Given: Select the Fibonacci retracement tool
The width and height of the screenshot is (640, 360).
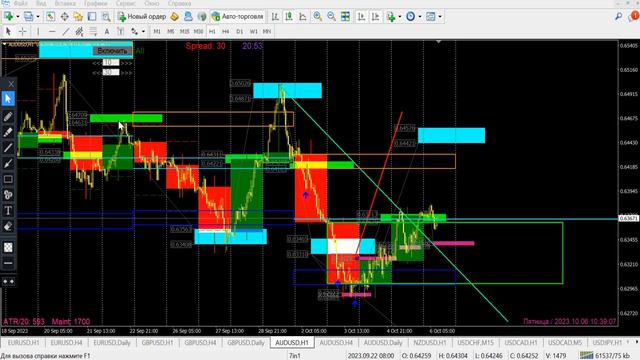Looking at the screenshot, I should pos(93,31).
